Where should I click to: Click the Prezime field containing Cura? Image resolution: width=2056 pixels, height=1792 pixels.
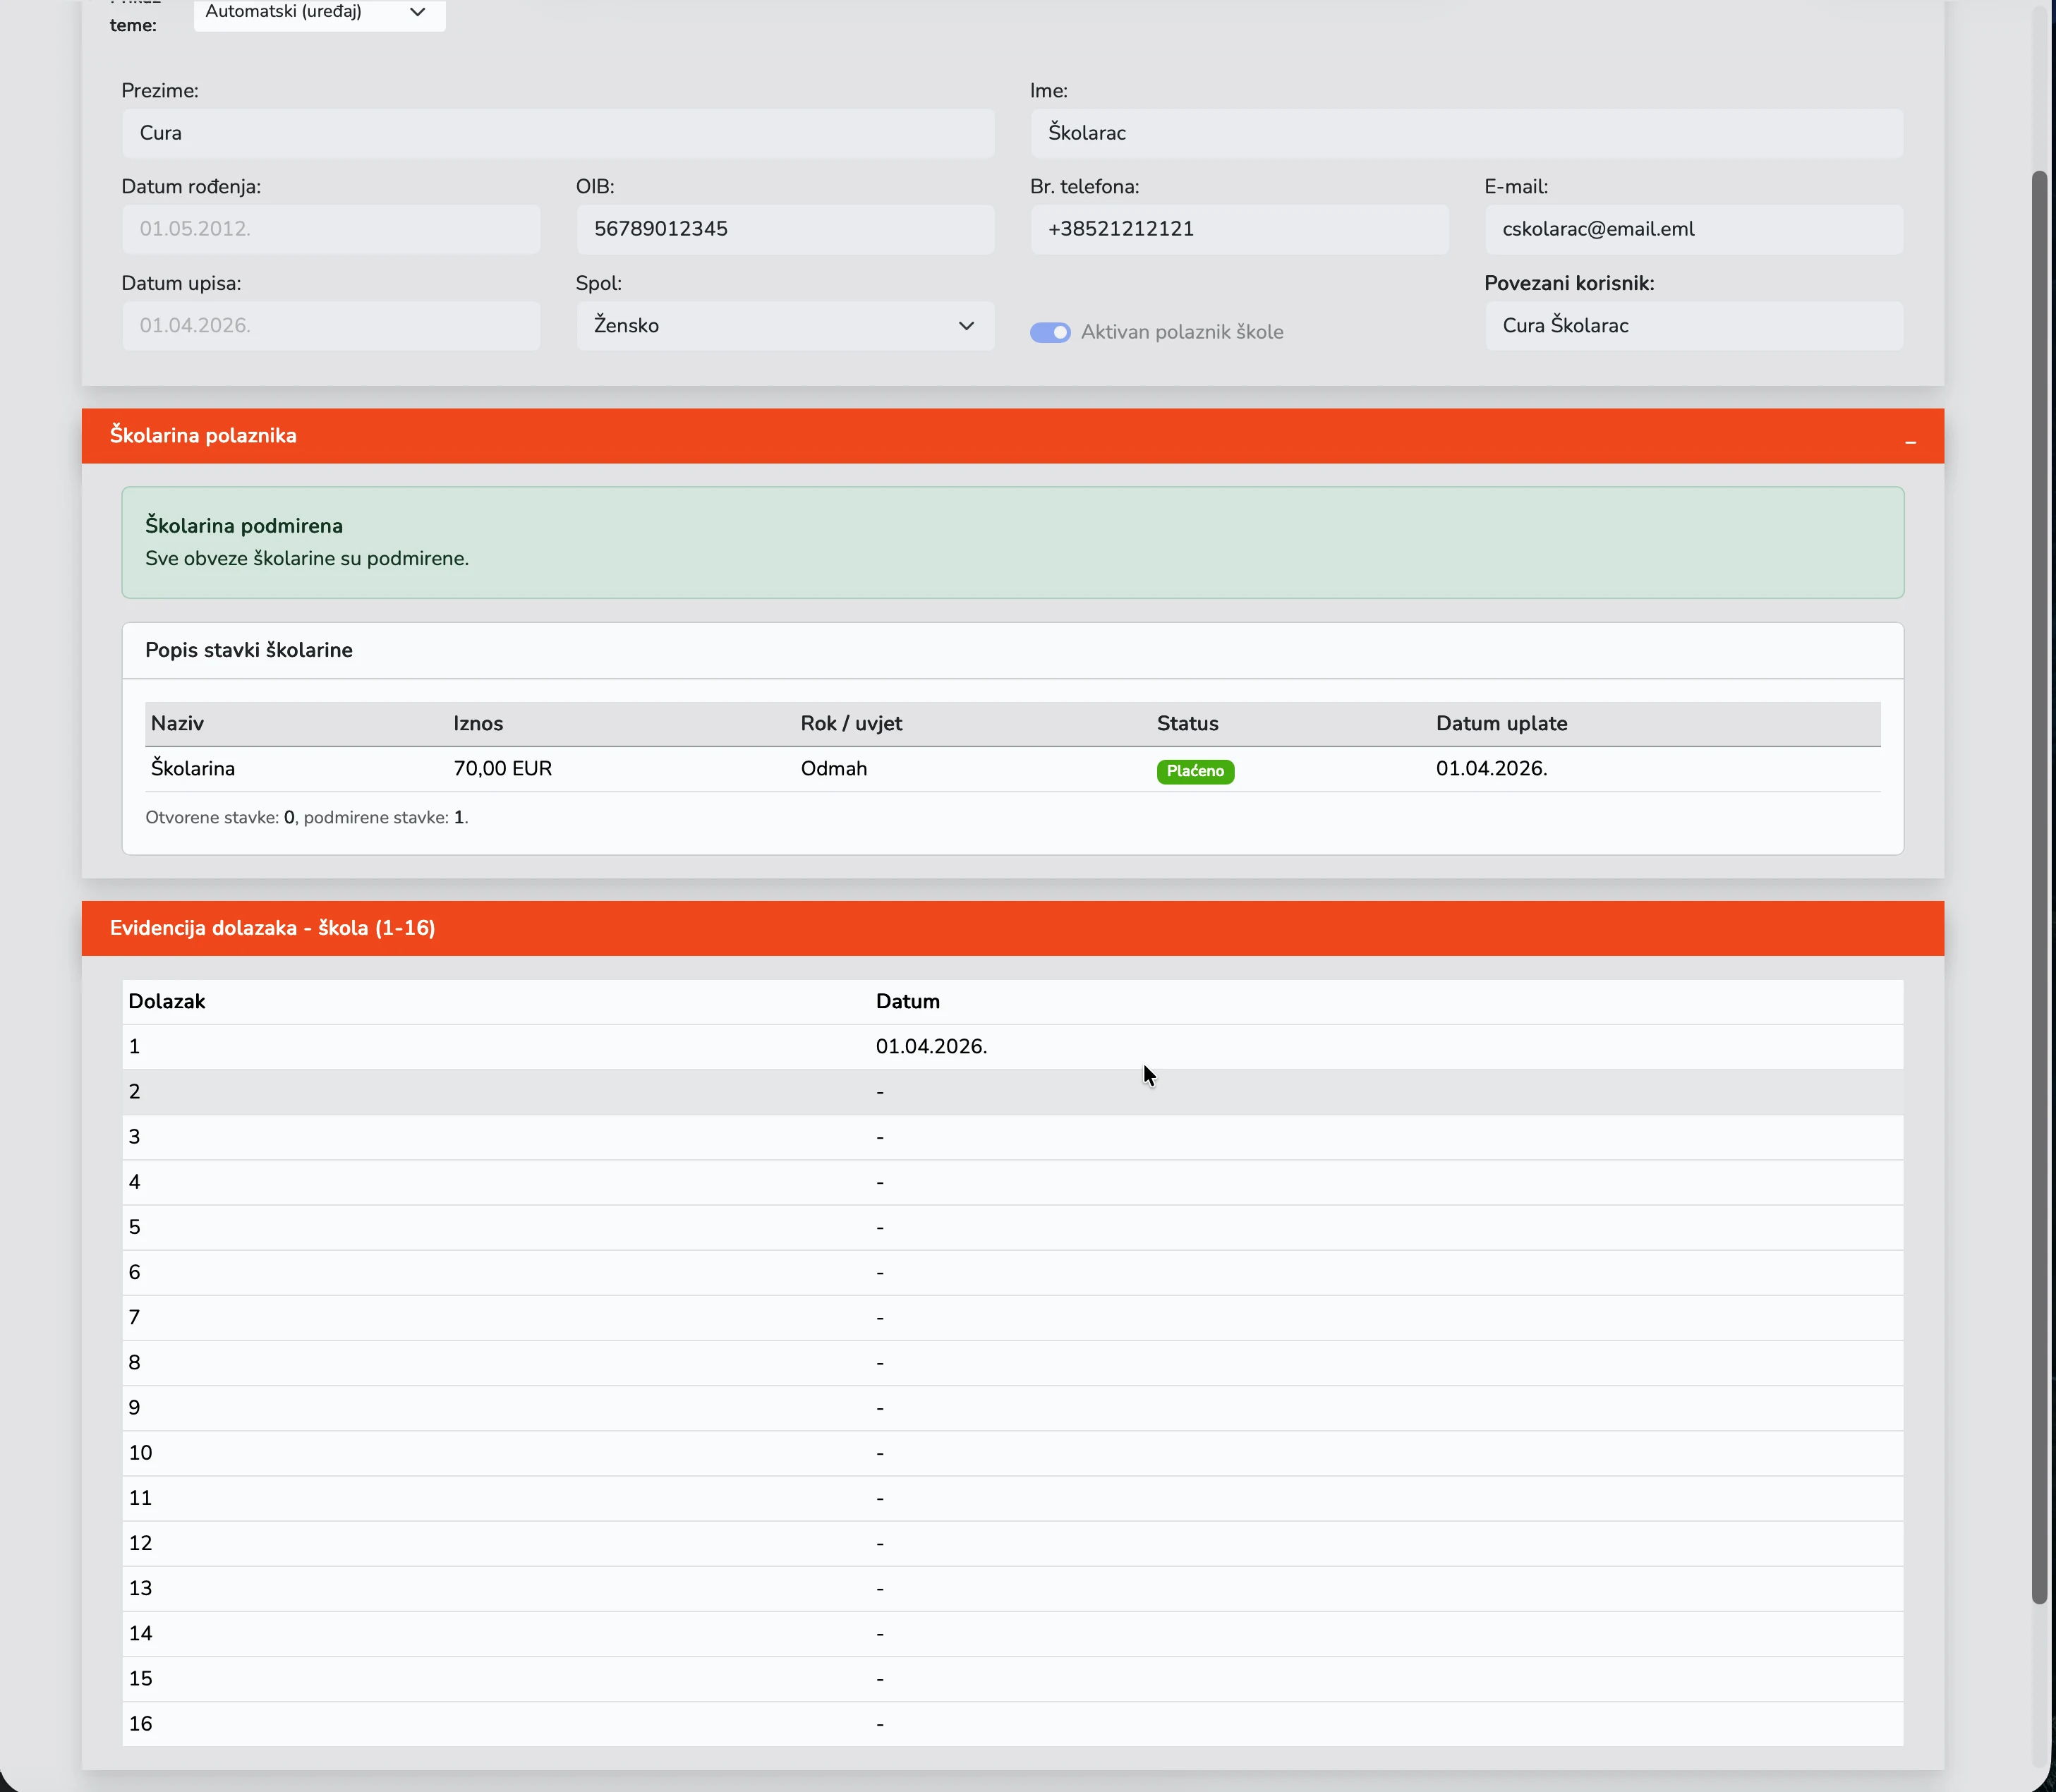click(558, 133)
